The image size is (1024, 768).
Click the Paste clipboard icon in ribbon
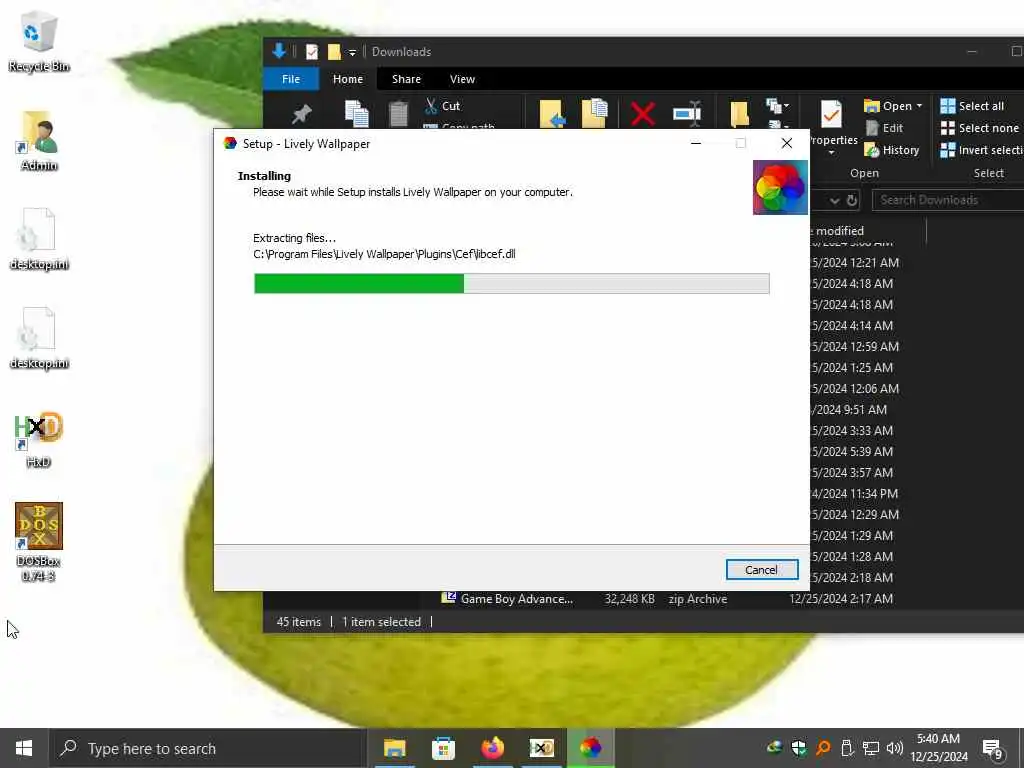pos(398,114)
